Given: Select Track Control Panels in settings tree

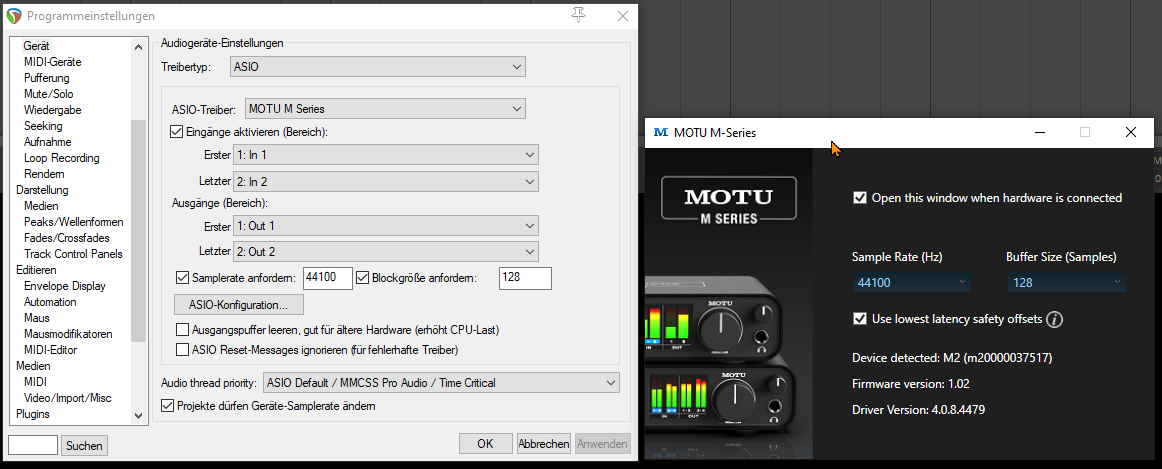Looking at the screenshot, I should click(73, 254).
